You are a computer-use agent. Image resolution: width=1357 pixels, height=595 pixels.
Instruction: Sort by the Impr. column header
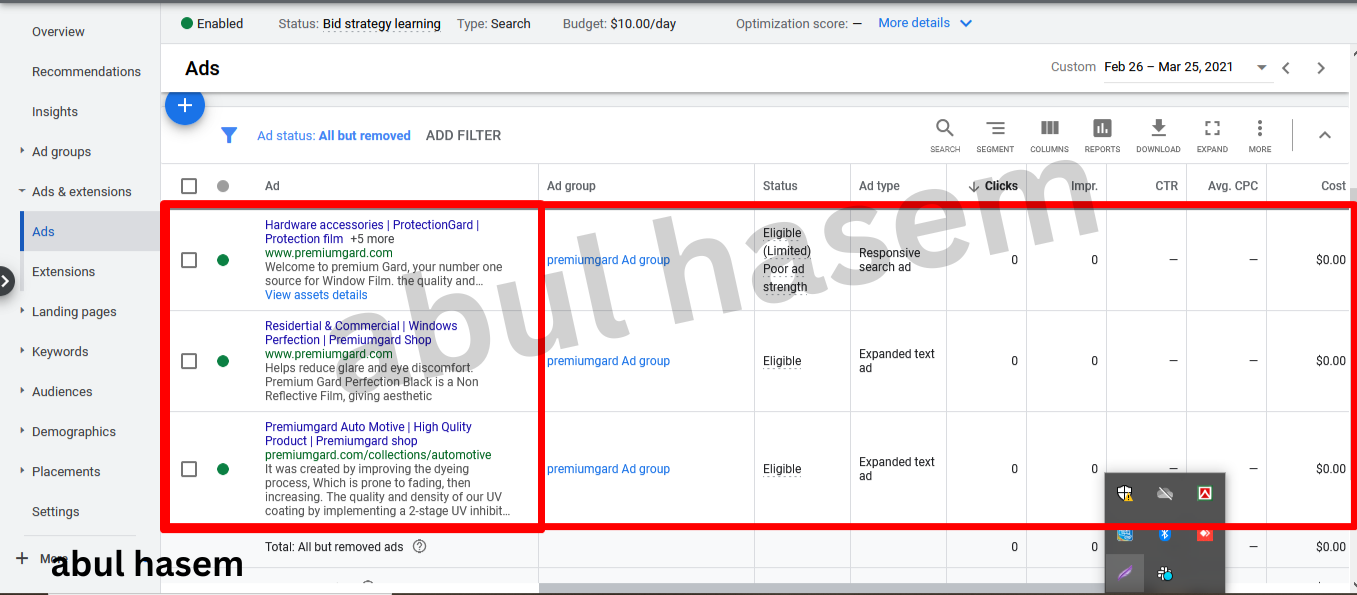[x=1084, y=186]
